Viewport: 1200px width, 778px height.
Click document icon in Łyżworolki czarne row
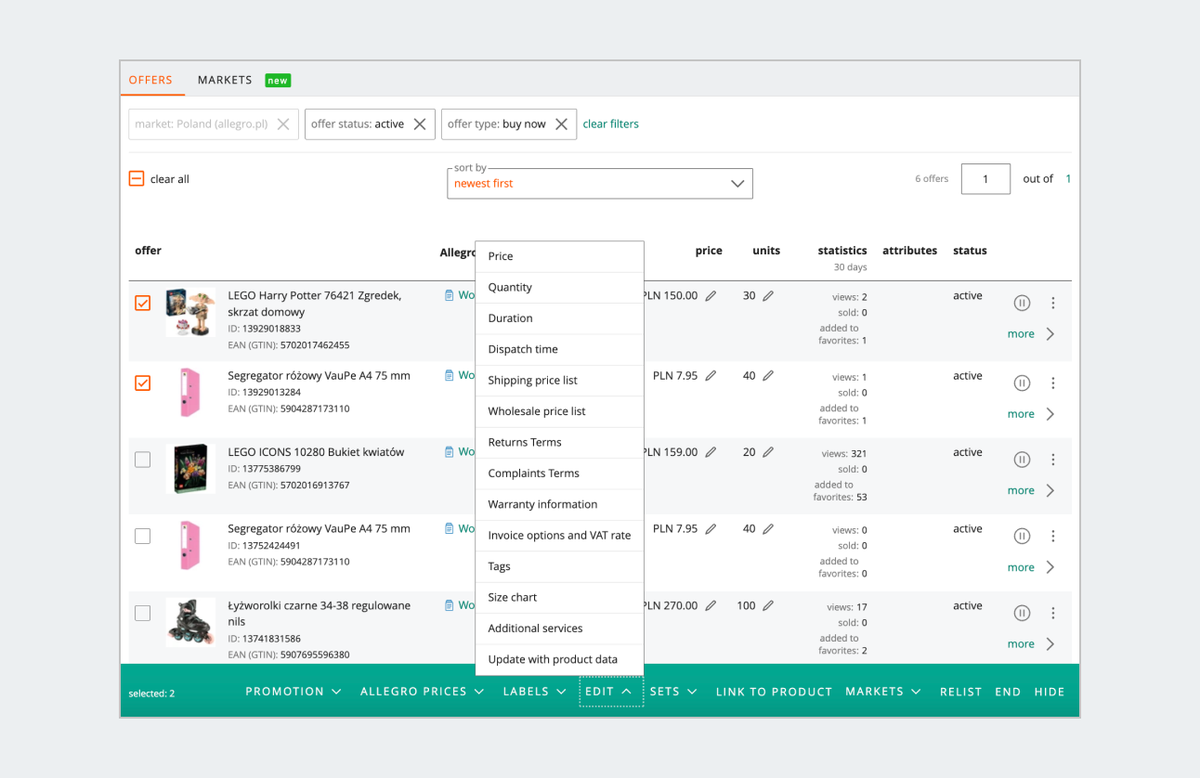click(449, 606)
